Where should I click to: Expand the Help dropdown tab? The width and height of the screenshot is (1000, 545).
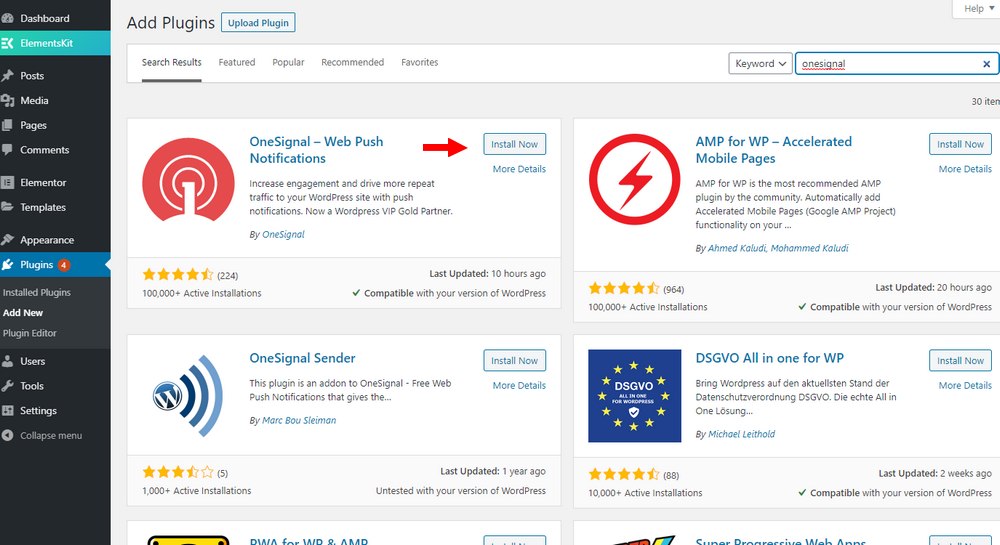coord(979,8)
